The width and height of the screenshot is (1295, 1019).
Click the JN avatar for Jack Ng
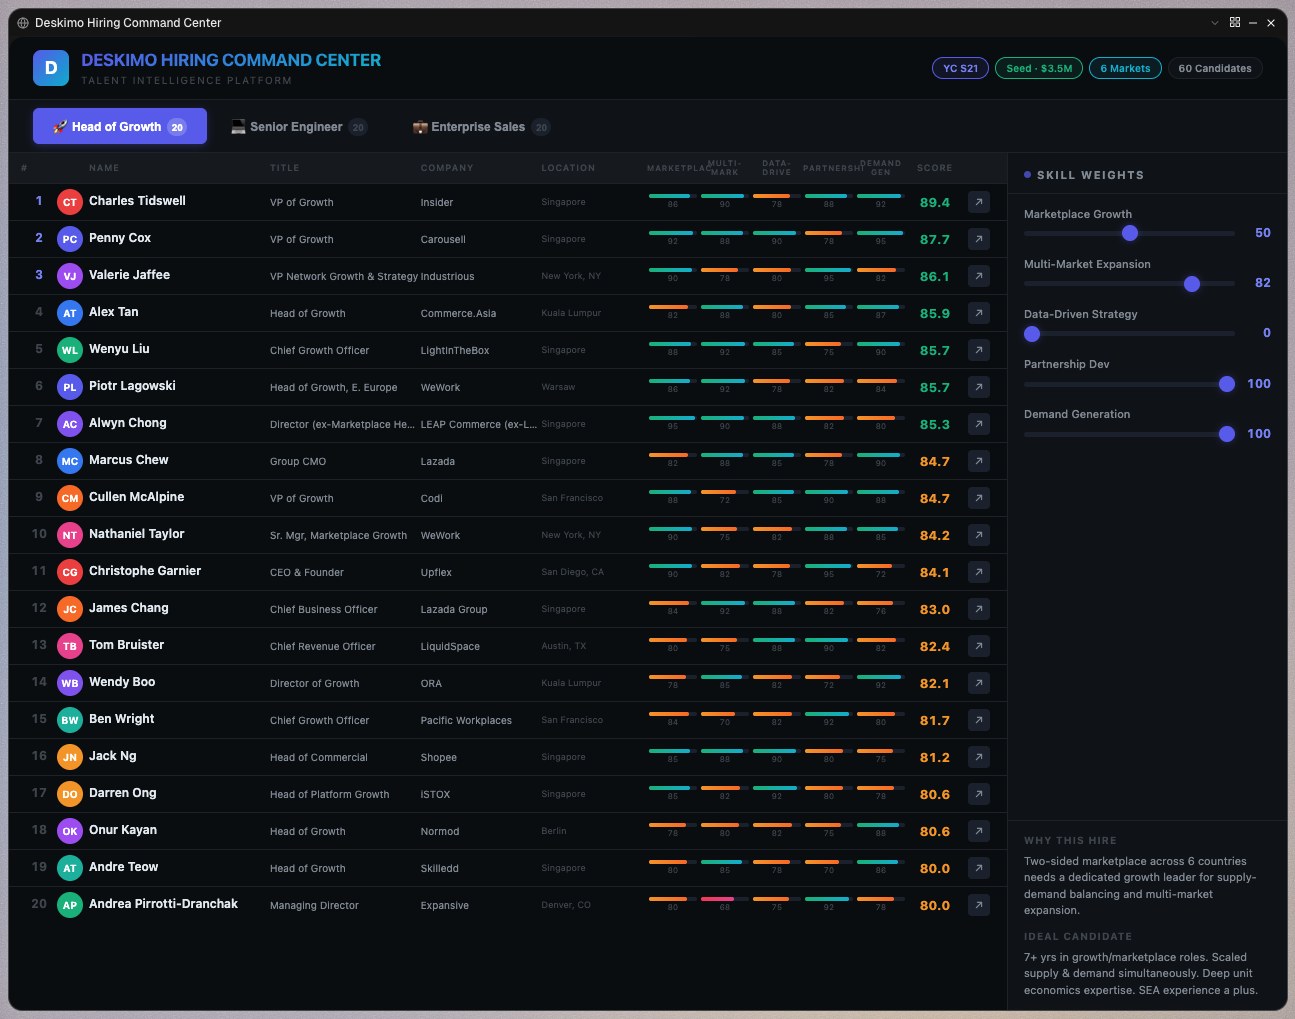click(x=70, y=757)
